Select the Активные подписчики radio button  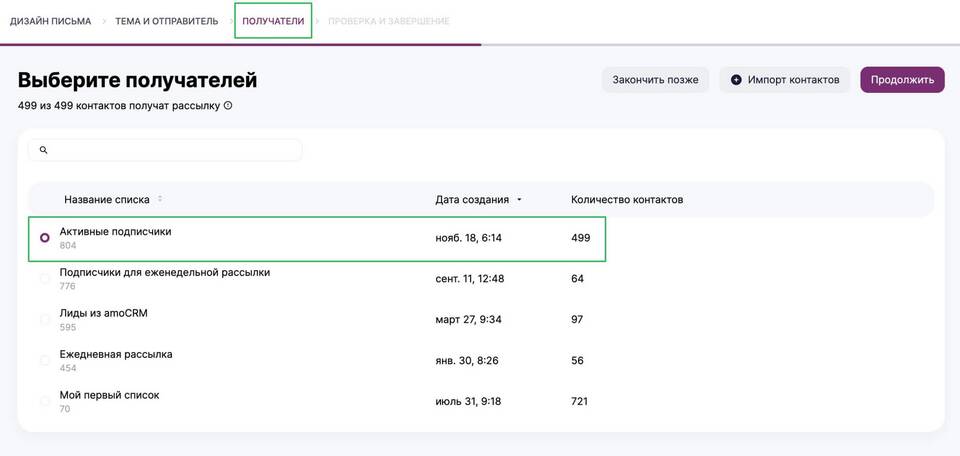(45, 238)
